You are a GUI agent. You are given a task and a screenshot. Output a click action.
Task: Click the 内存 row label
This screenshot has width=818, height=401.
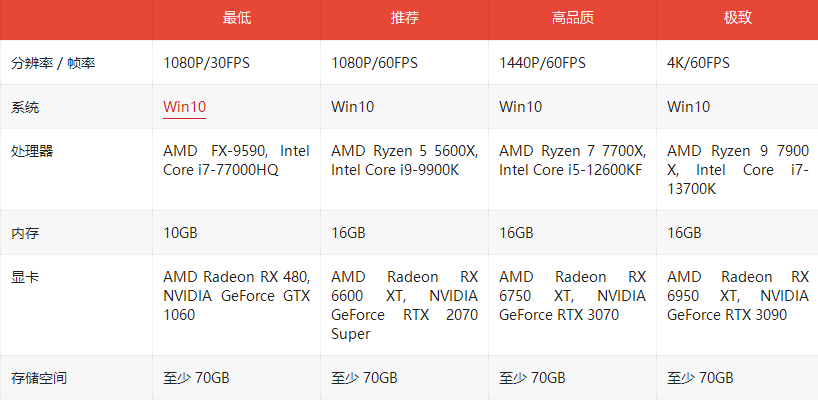(25, 233)
